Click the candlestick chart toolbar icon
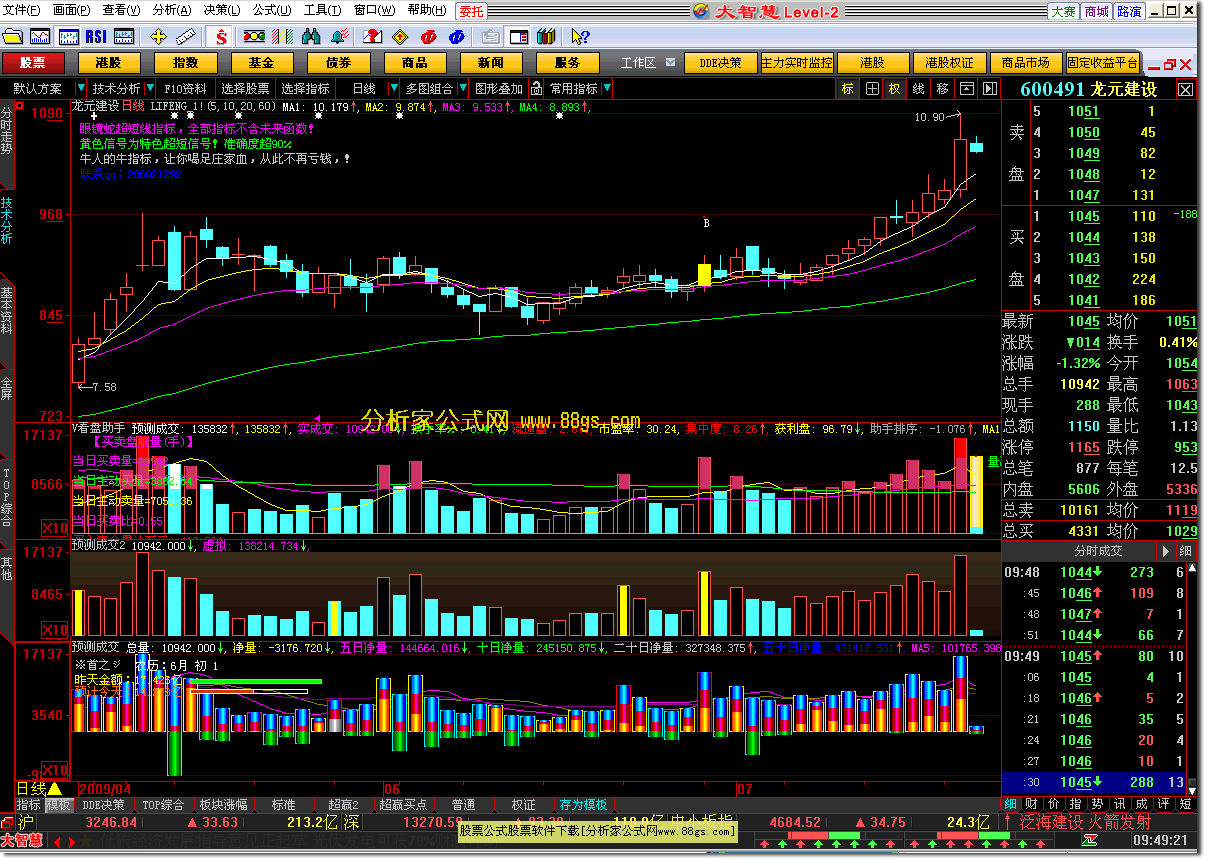 point(69,37)
